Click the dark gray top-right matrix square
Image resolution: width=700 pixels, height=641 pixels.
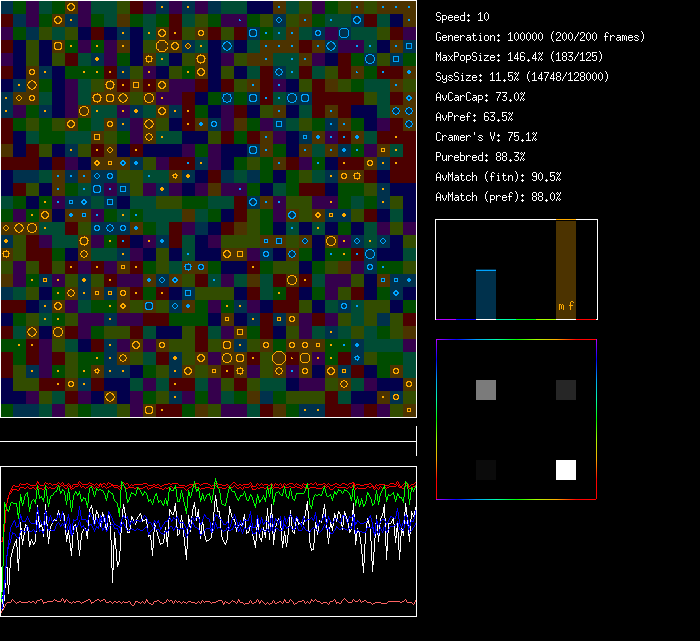pos(566,390)
